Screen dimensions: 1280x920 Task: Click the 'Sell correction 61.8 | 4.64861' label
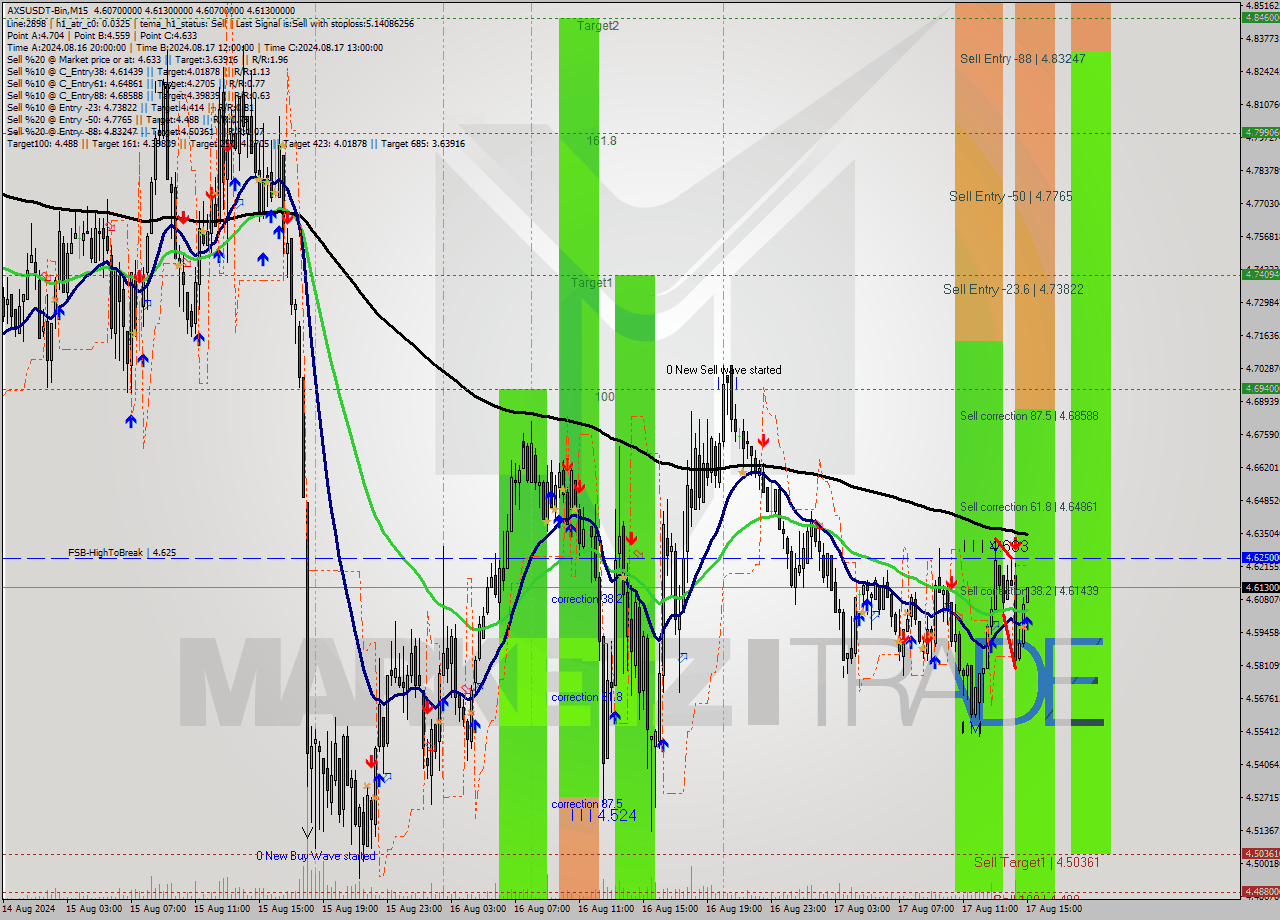tap(1028, 507)
